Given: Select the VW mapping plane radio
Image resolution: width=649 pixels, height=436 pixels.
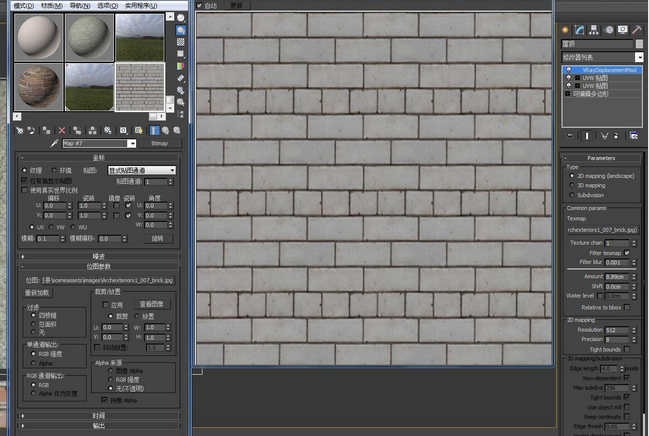Looking at the screenshot, I should coord(51,227).
